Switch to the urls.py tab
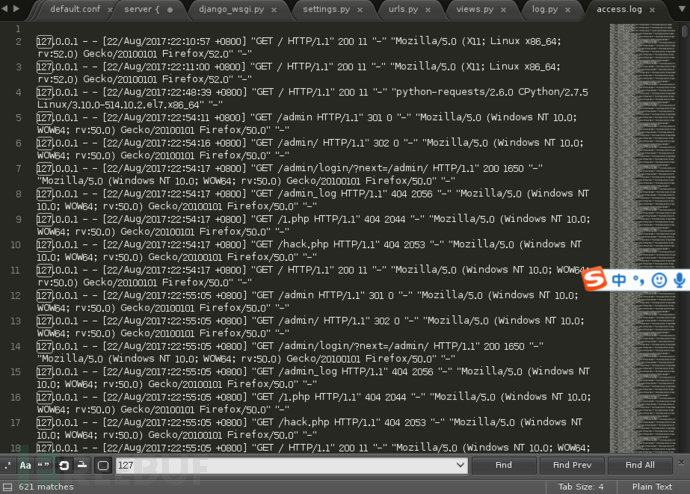The width and height of the screenshot is (690, 494). [403, 9]
